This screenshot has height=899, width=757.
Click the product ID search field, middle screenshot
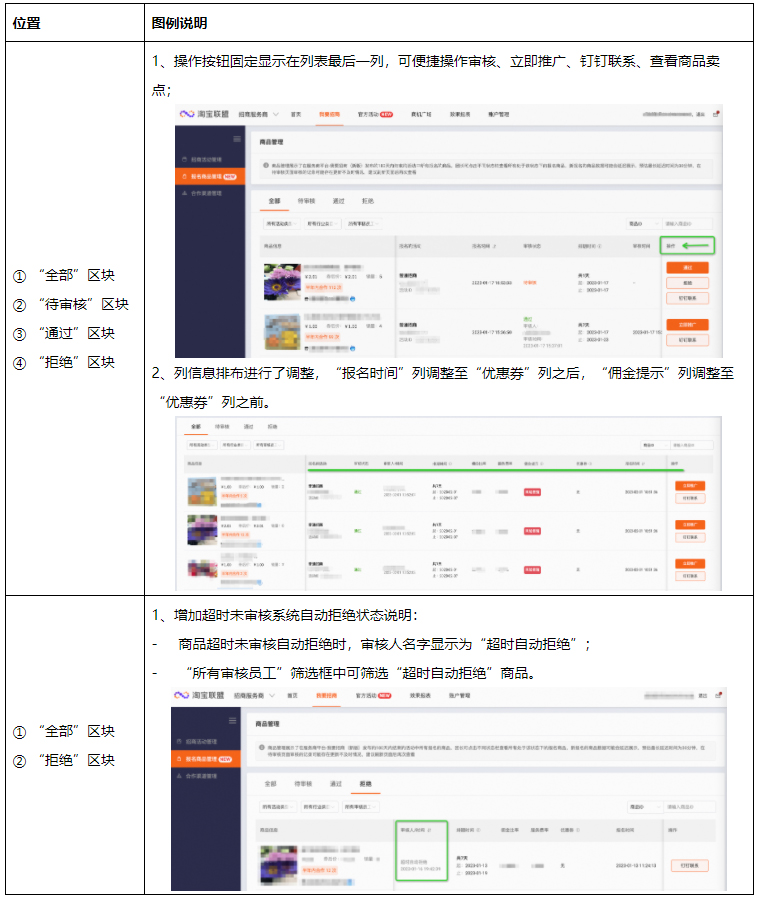[x=692, y=445]
